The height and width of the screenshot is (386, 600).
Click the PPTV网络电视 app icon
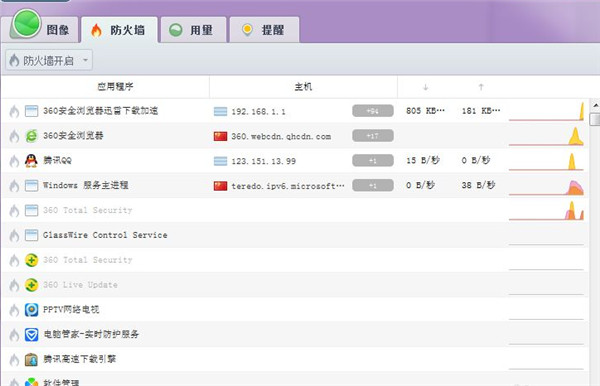point(31,310)
